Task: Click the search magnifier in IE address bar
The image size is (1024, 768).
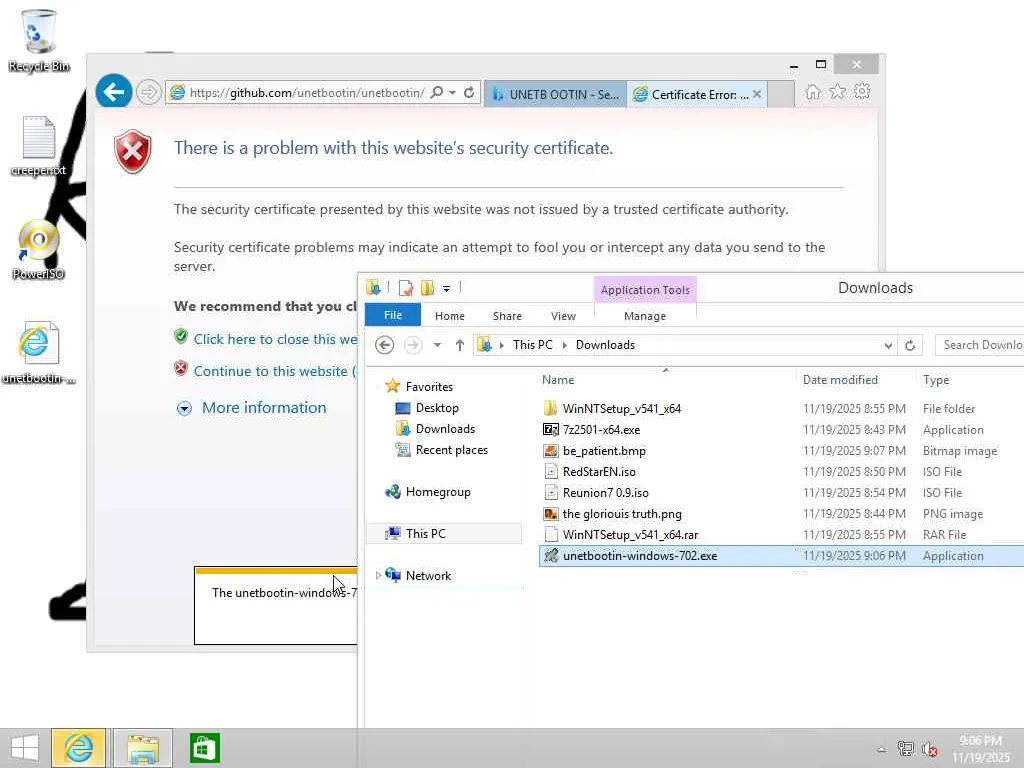Action: click(437, 93)
